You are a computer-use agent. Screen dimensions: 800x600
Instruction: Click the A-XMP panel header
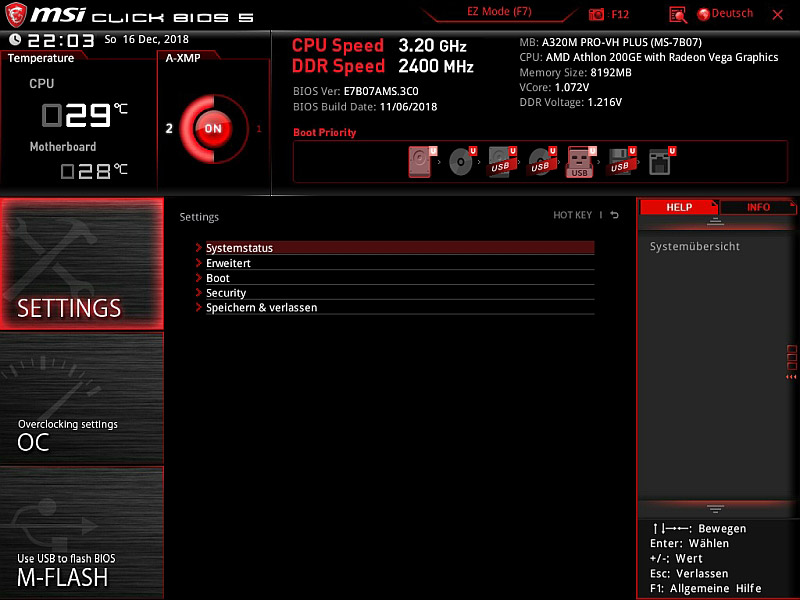[x=183, y=58]
